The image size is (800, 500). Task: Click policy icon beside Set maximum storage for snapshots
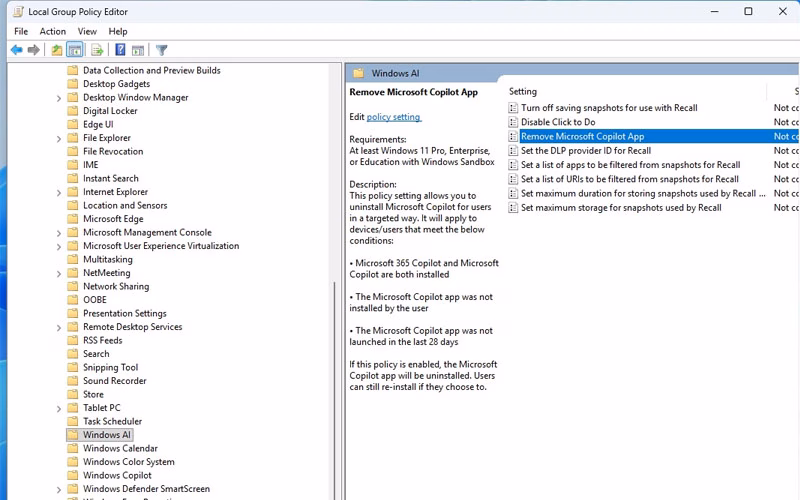click(513, 208)
